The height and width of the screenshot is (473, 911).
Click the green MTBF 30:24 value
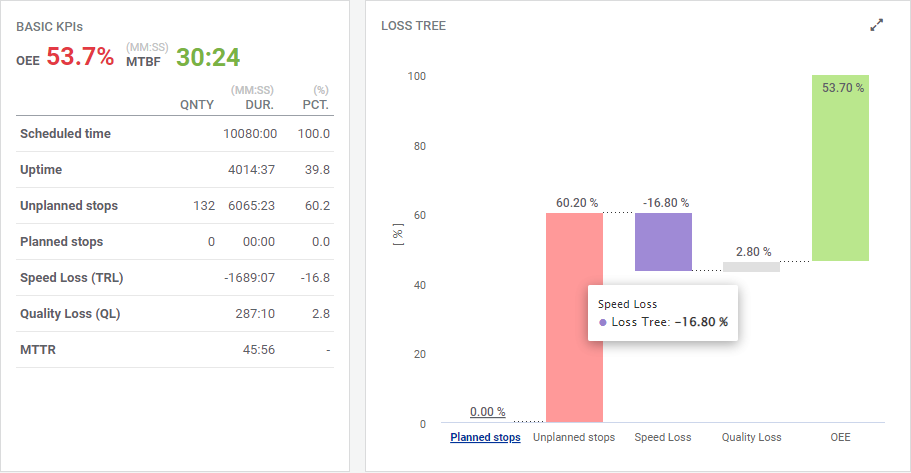(x=208, y=57)
